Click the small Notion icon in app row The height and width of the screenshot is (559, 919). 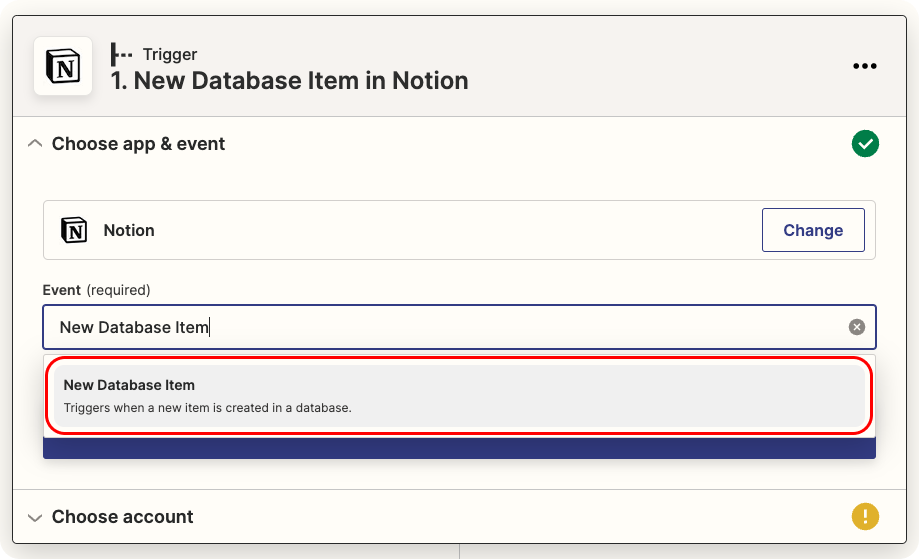click(x=74, y=230)
